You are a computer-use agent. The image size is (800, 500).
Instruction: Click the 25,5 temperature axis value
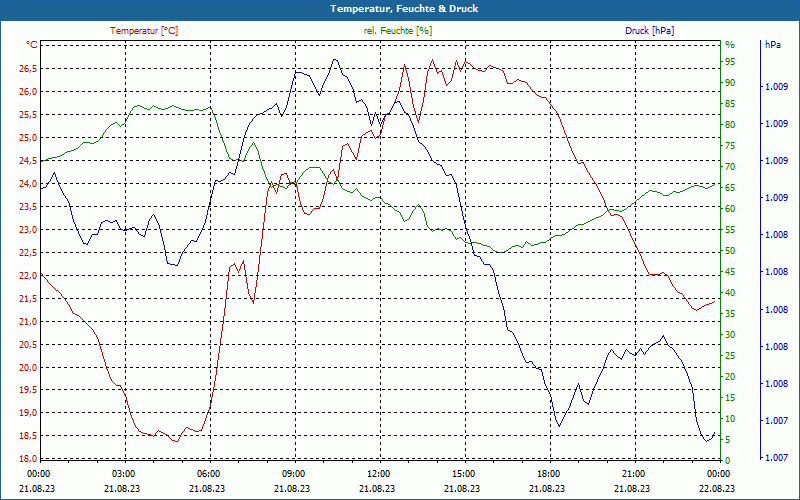click(x=29, y=115)
